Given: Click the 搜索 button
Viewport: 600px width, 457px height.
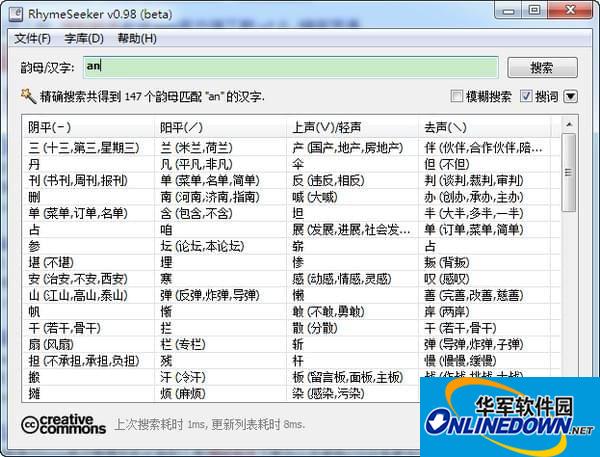Looking at the screenshot, I should tap(542, 68).
